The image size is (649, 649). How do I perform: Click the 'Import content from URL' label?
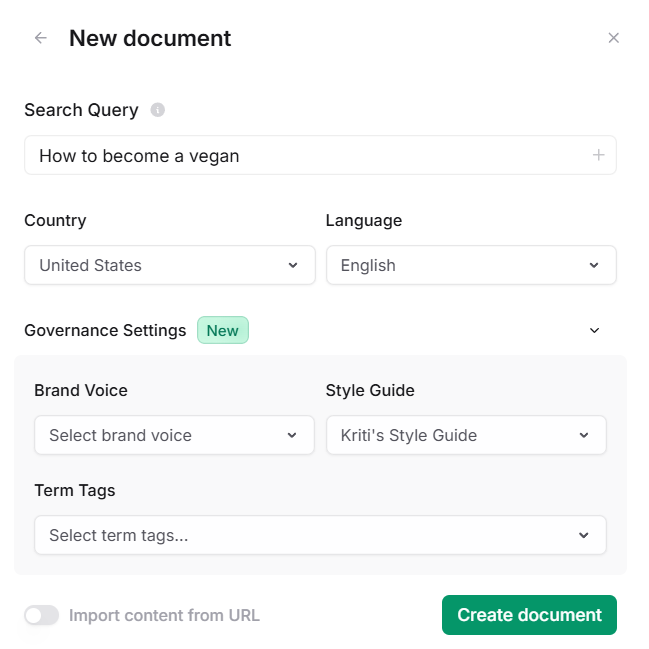(x=164, y=615)
